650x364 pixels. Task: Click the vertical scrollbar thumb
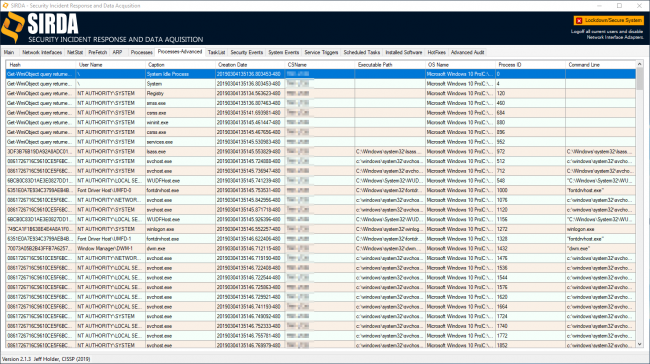pos(640,79)
